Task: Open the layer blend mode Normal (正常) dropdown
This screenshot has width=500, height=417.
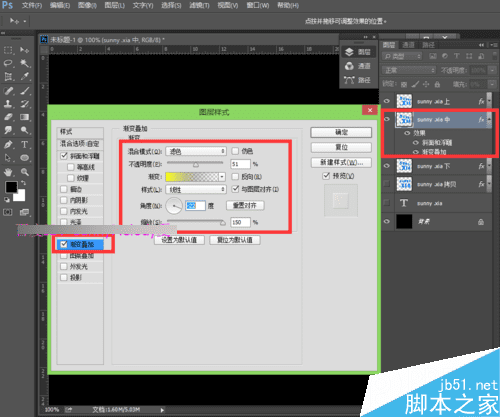Action: click(409, 70)
